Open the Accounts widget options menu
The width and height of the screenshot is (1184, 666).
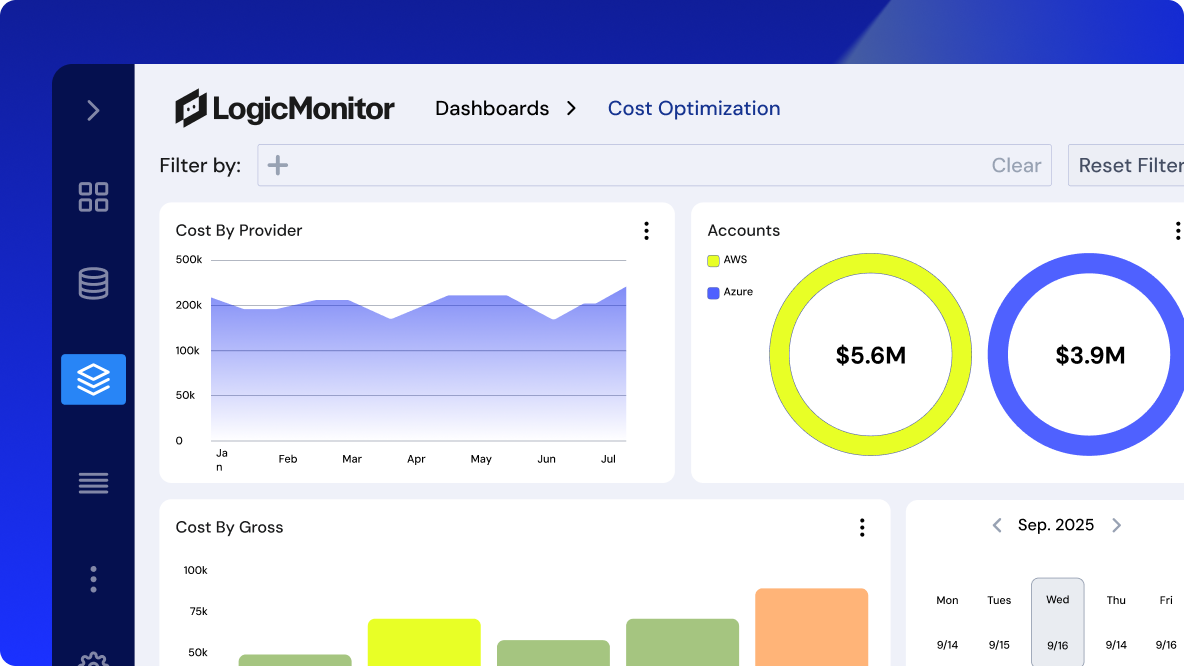[1177, 231]
